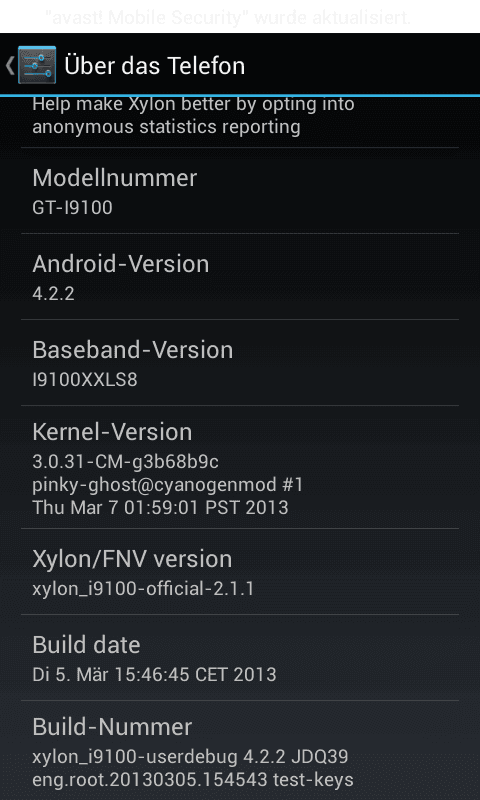Viewport: 480px width, 800px height.
Task: Tap the eng.root test-keys build string
Action: pyautogui.click(x=193, y=780)
